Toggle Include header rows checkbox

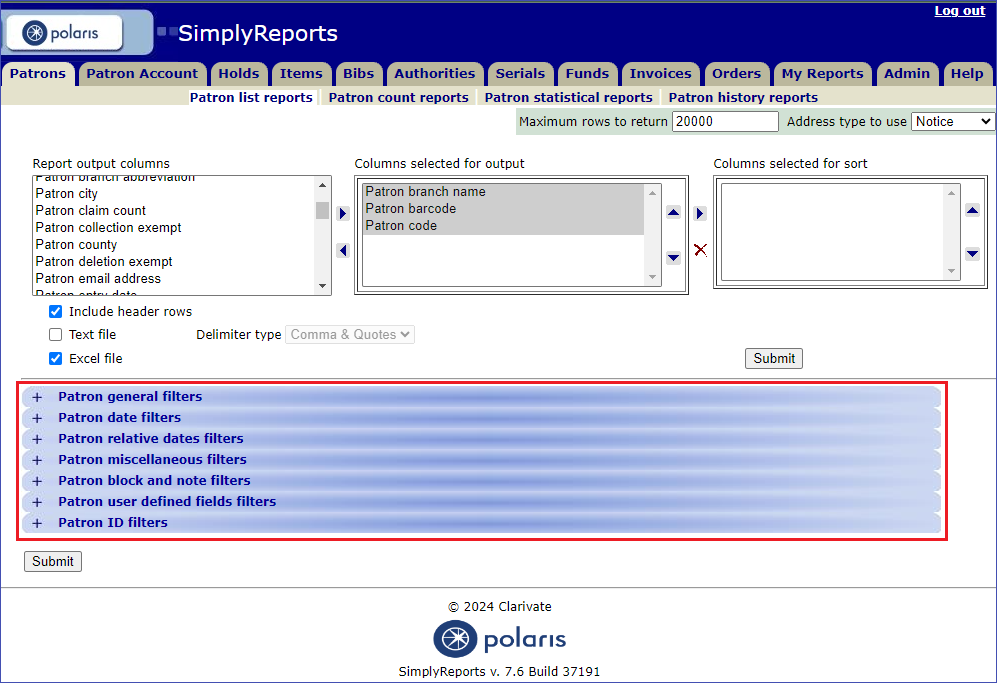click(55, 312)
